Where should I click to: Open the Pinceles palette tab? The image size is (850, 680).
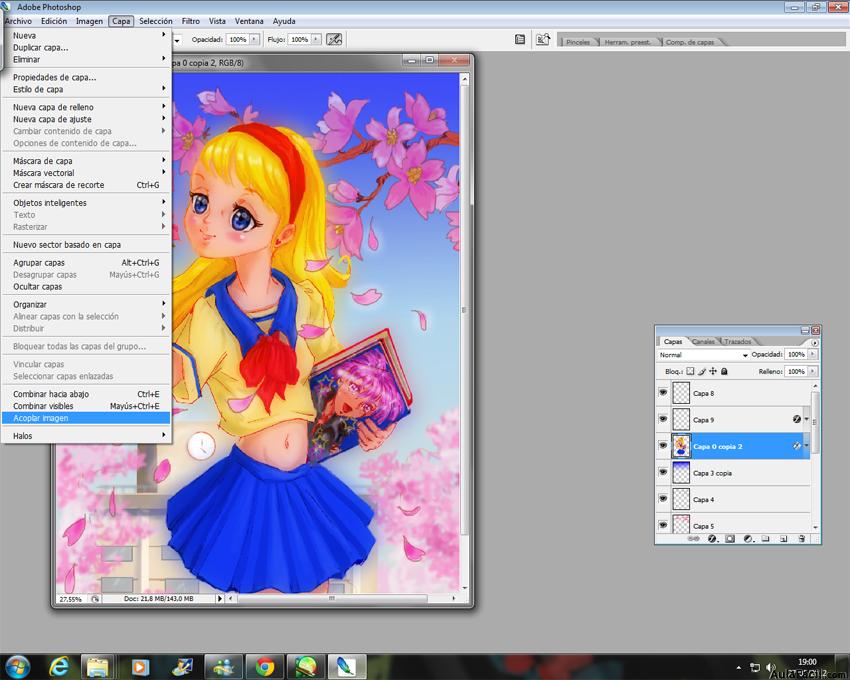pyautogui.click(x=577, y=42)
